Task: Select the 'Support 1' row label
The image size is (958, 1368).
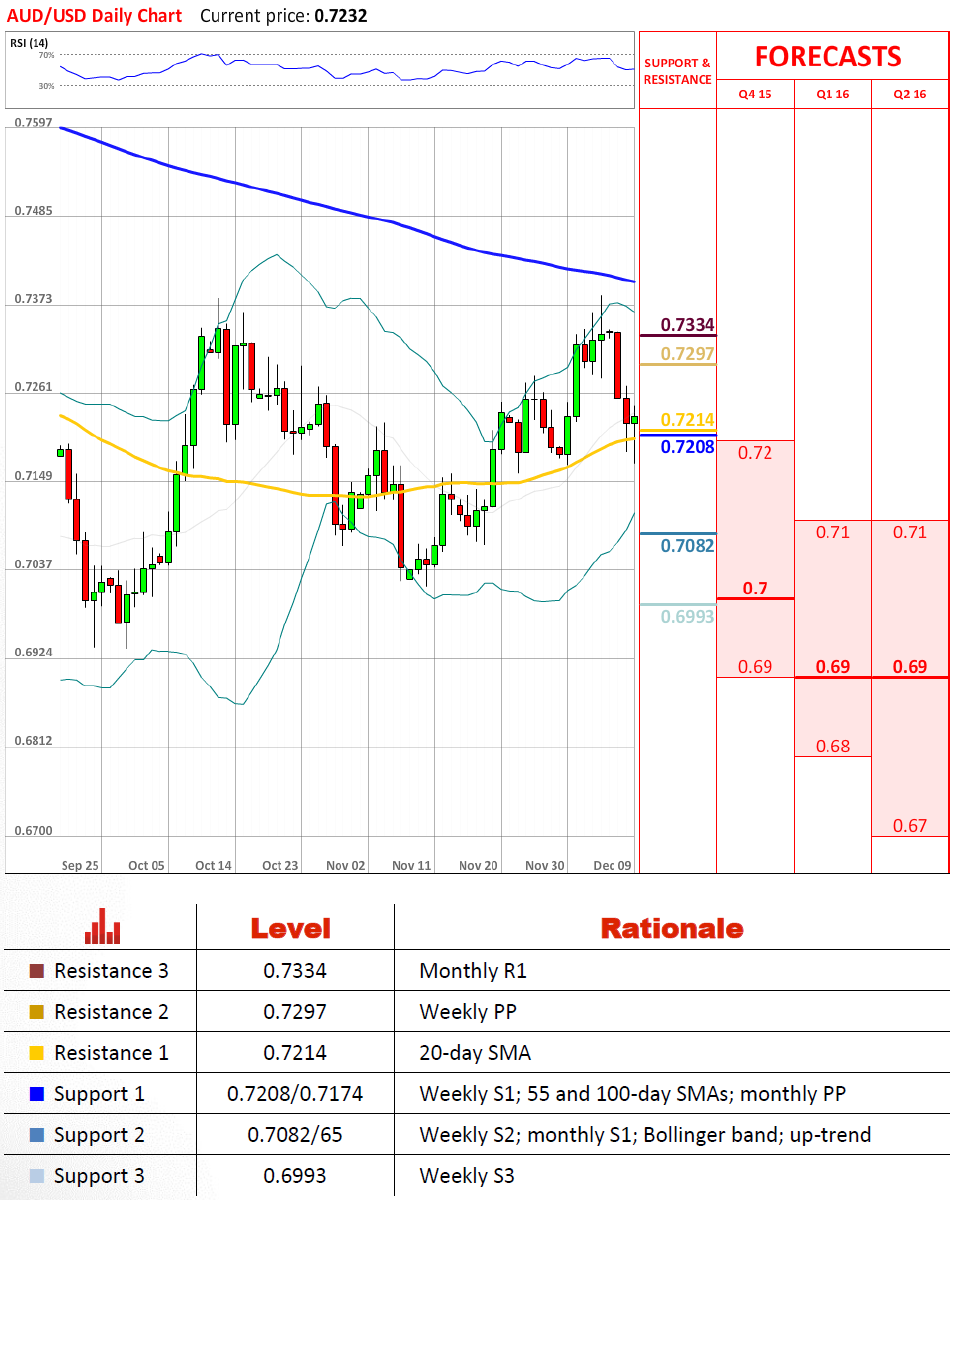Action: pos(99,1094)
